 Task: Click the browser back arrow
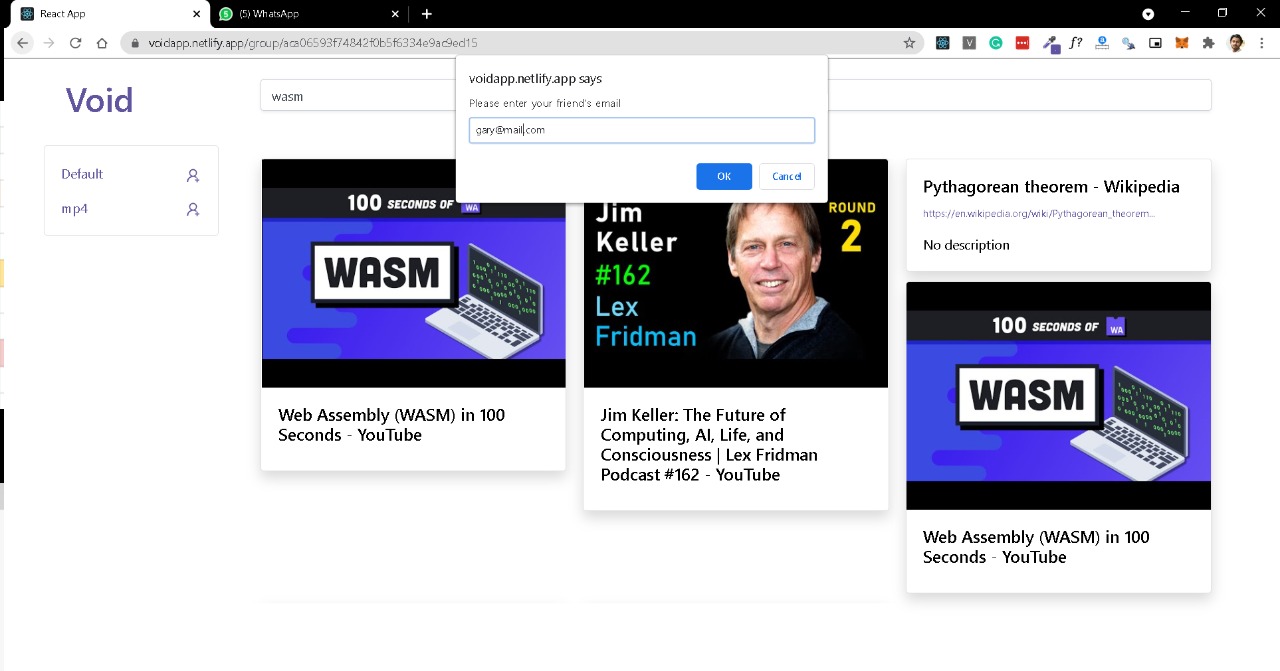pyautogui.click(x=22, y=43)
